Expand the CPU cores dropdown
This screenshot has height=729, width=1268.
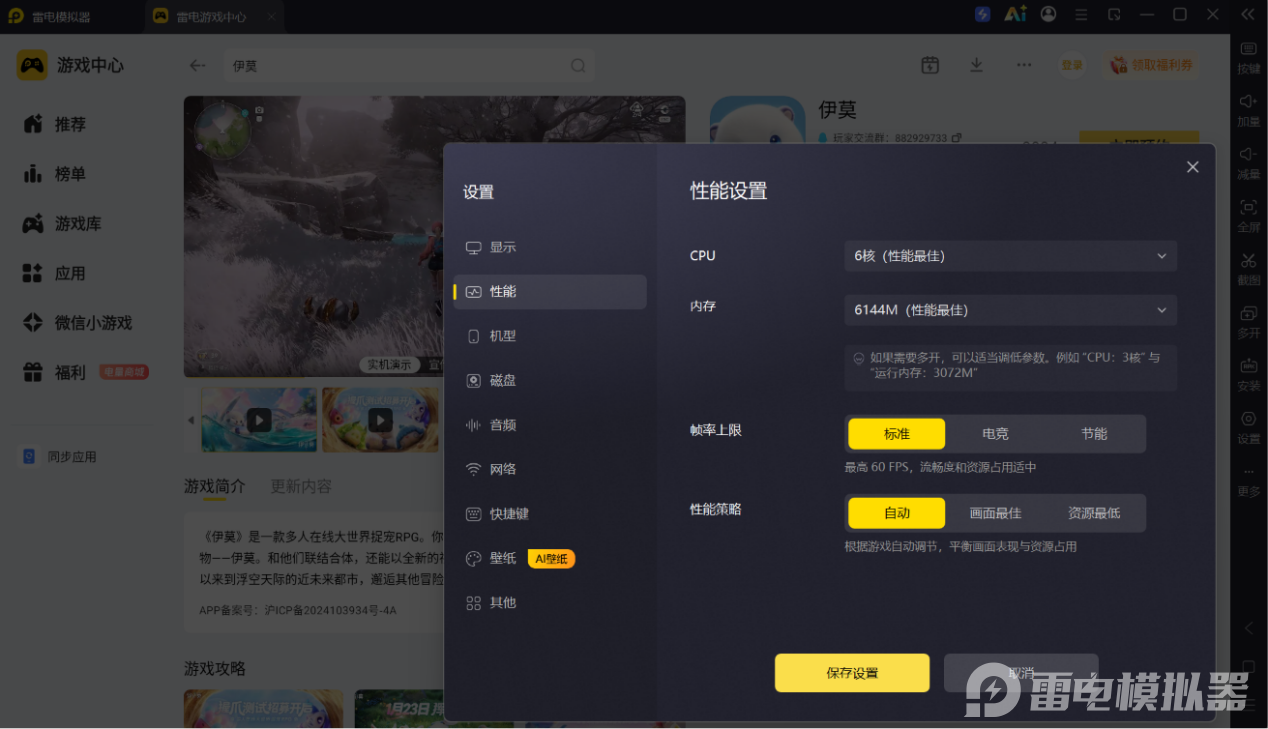(x=1010, y=256)
